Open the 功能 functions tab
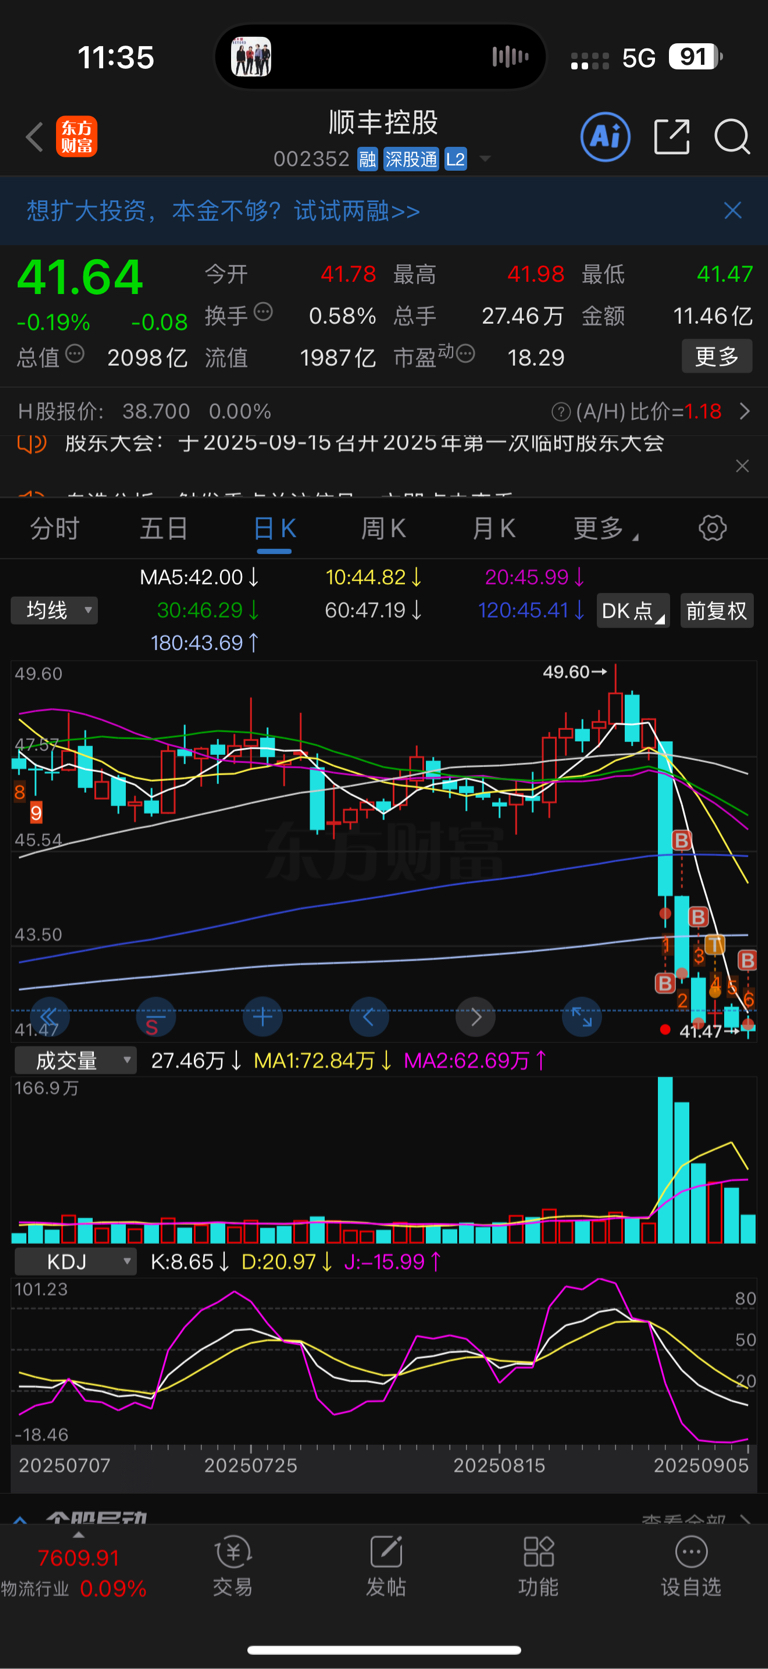Image resolution: width=768 pixels, height=1669 pixels. [538, 1566]
